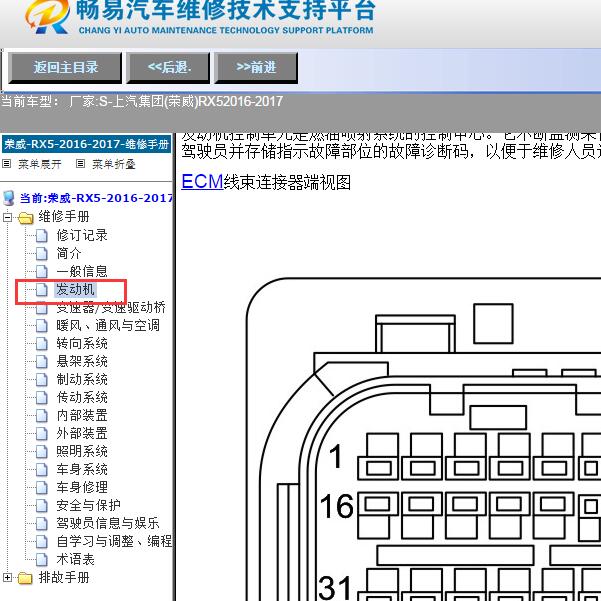
Task: Select the current vehicle computer icon
Action: click(8, 198)
